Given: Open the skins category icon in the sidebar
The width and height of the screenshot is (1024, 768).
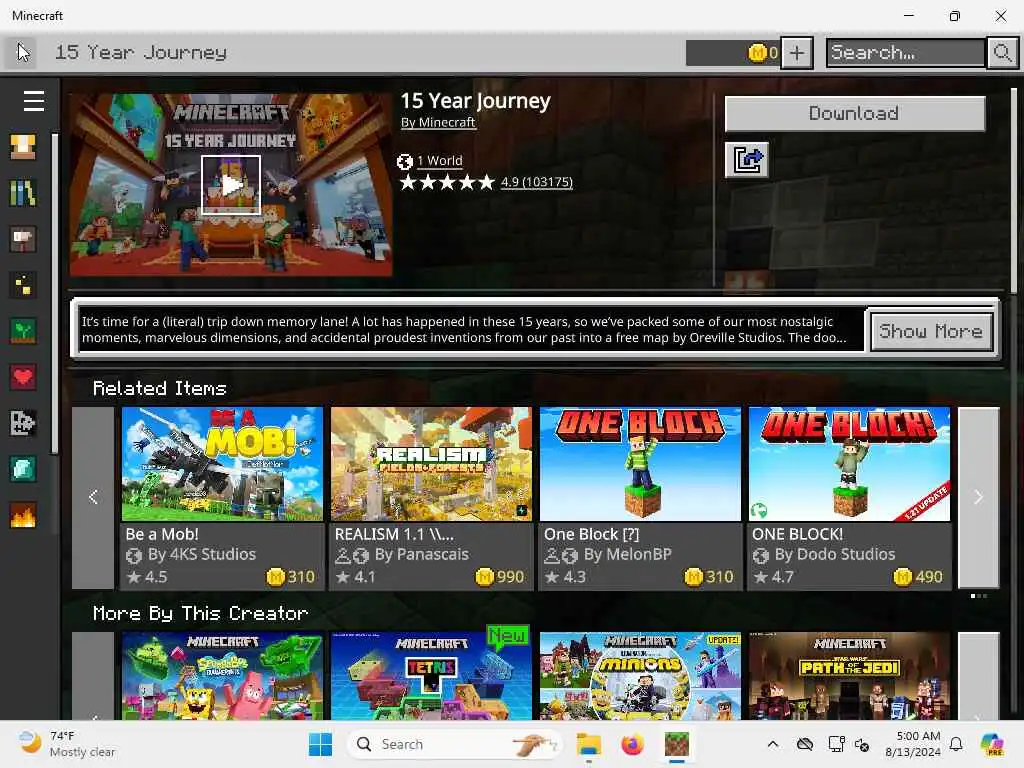Looking at the screenshot, I should pos(23,147).
